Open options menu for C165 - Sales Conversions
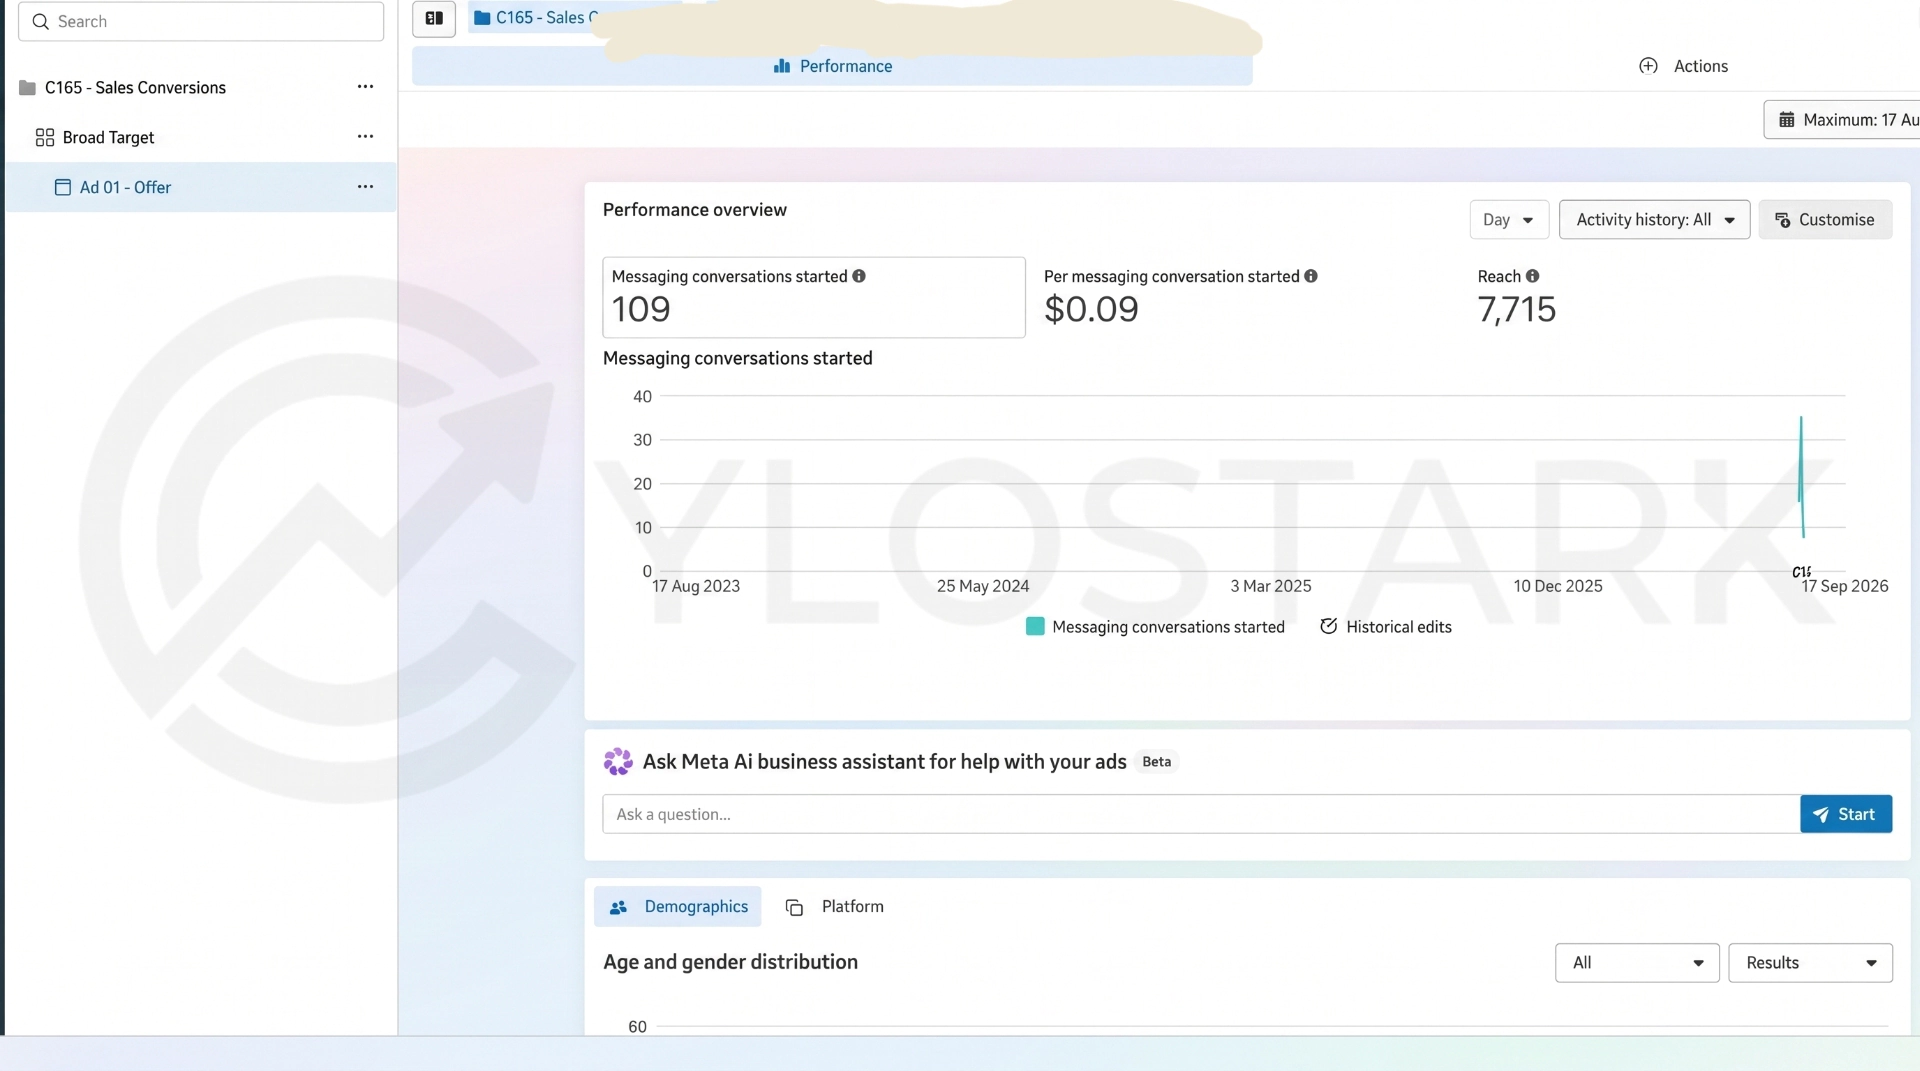The width and height of the screenshot is (1920, 1071). [x=365, y=87]
